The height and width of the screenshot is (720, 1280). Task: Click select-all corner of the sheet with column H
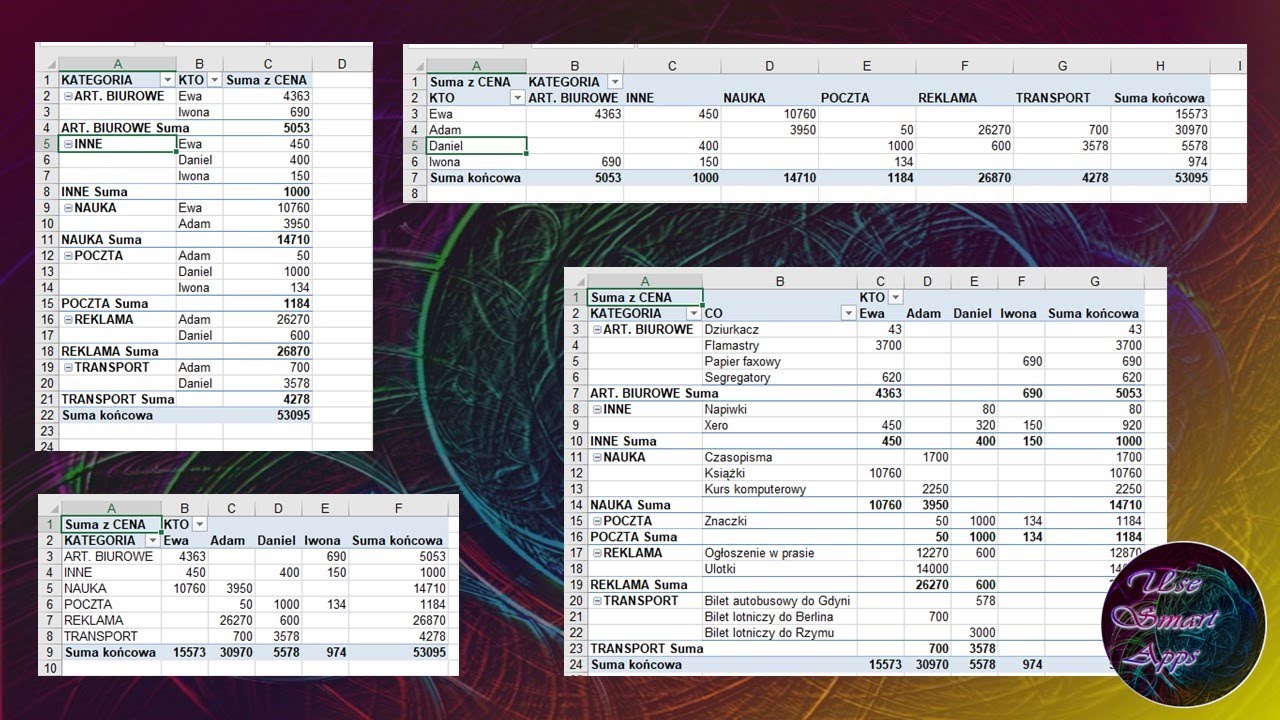tap(416, 66)
